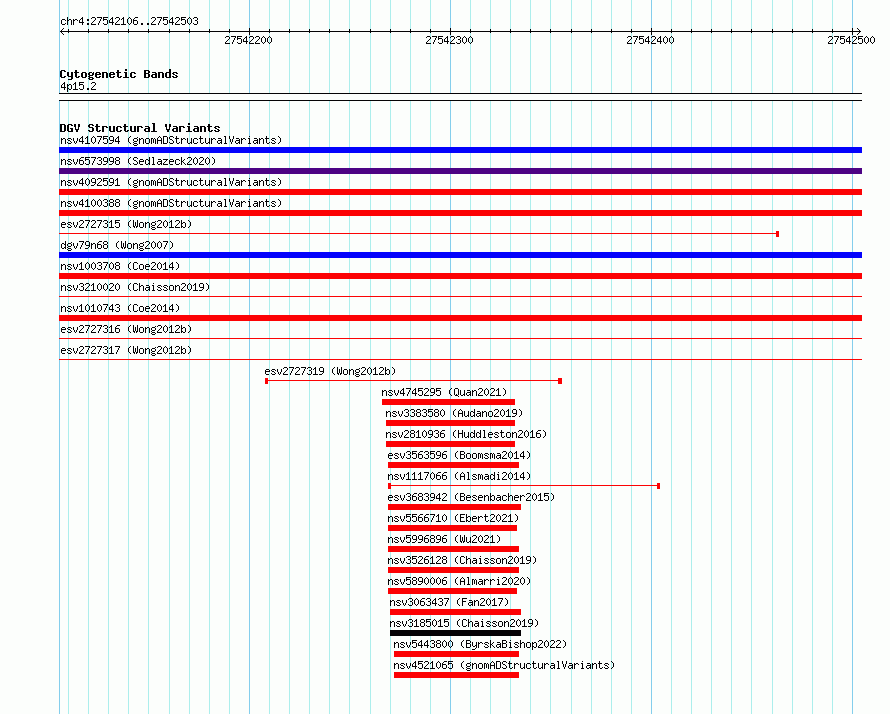Open variant esv3563596 (Boomsma2014)

[459, 455]
